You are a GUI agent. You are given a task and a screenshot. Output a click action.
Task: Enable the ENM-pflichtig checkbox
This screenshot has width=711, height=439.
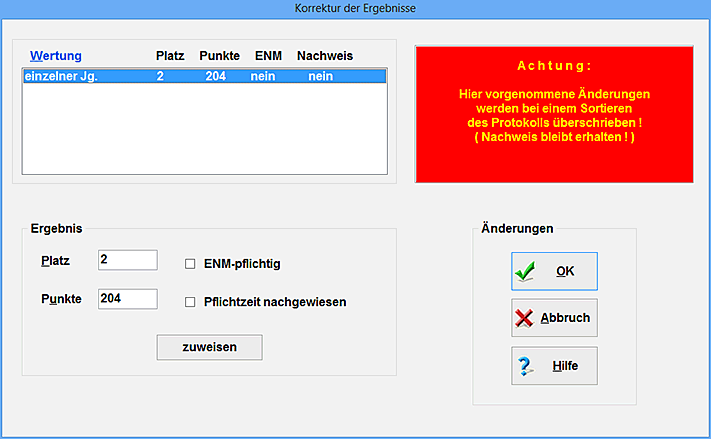pos(190,265)
